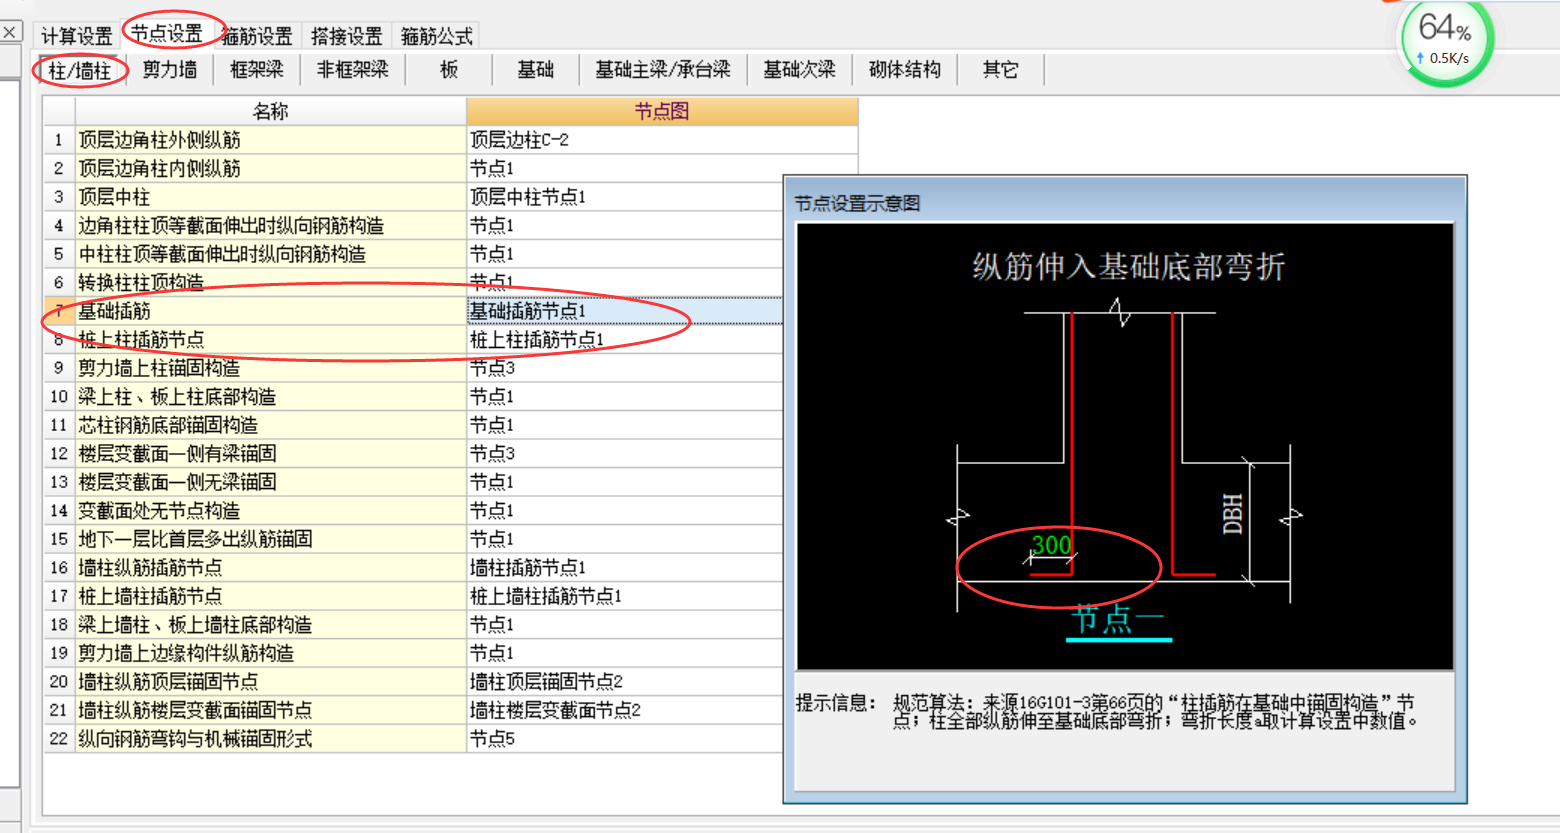This screenshot has width=1560, height=833.
Task: Select row 墙柱纵筋插筋节点
Action: [x=270, y=568]
